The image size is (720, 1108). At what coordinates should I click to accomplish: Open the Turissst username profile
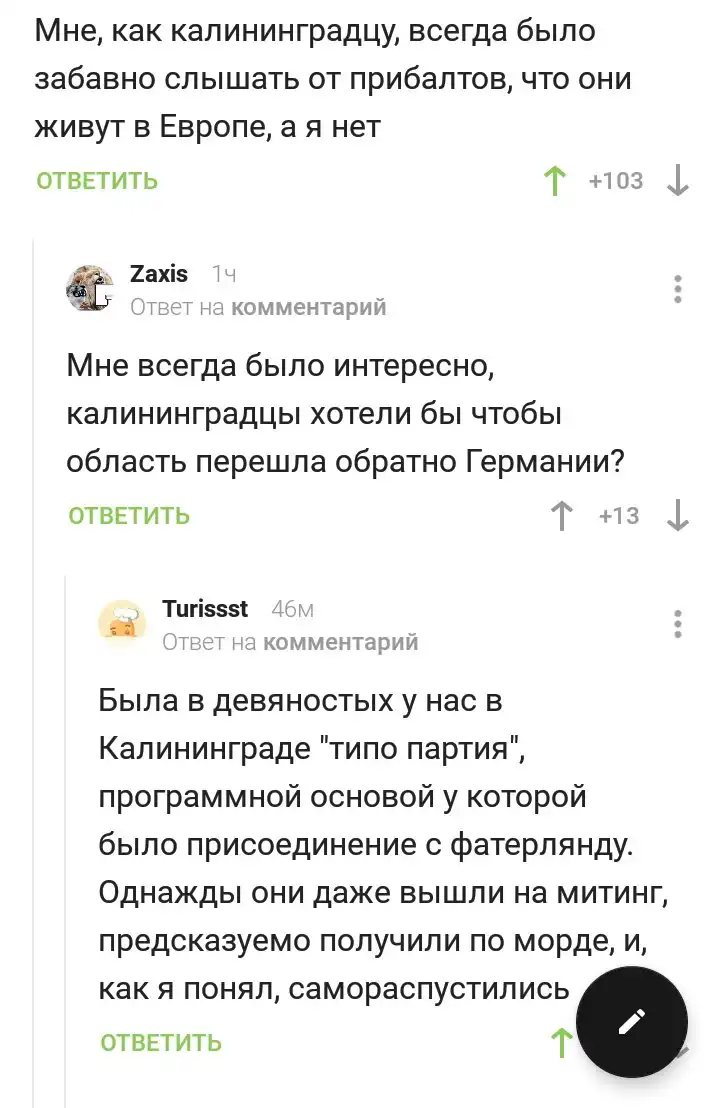(x=205, y=608)
